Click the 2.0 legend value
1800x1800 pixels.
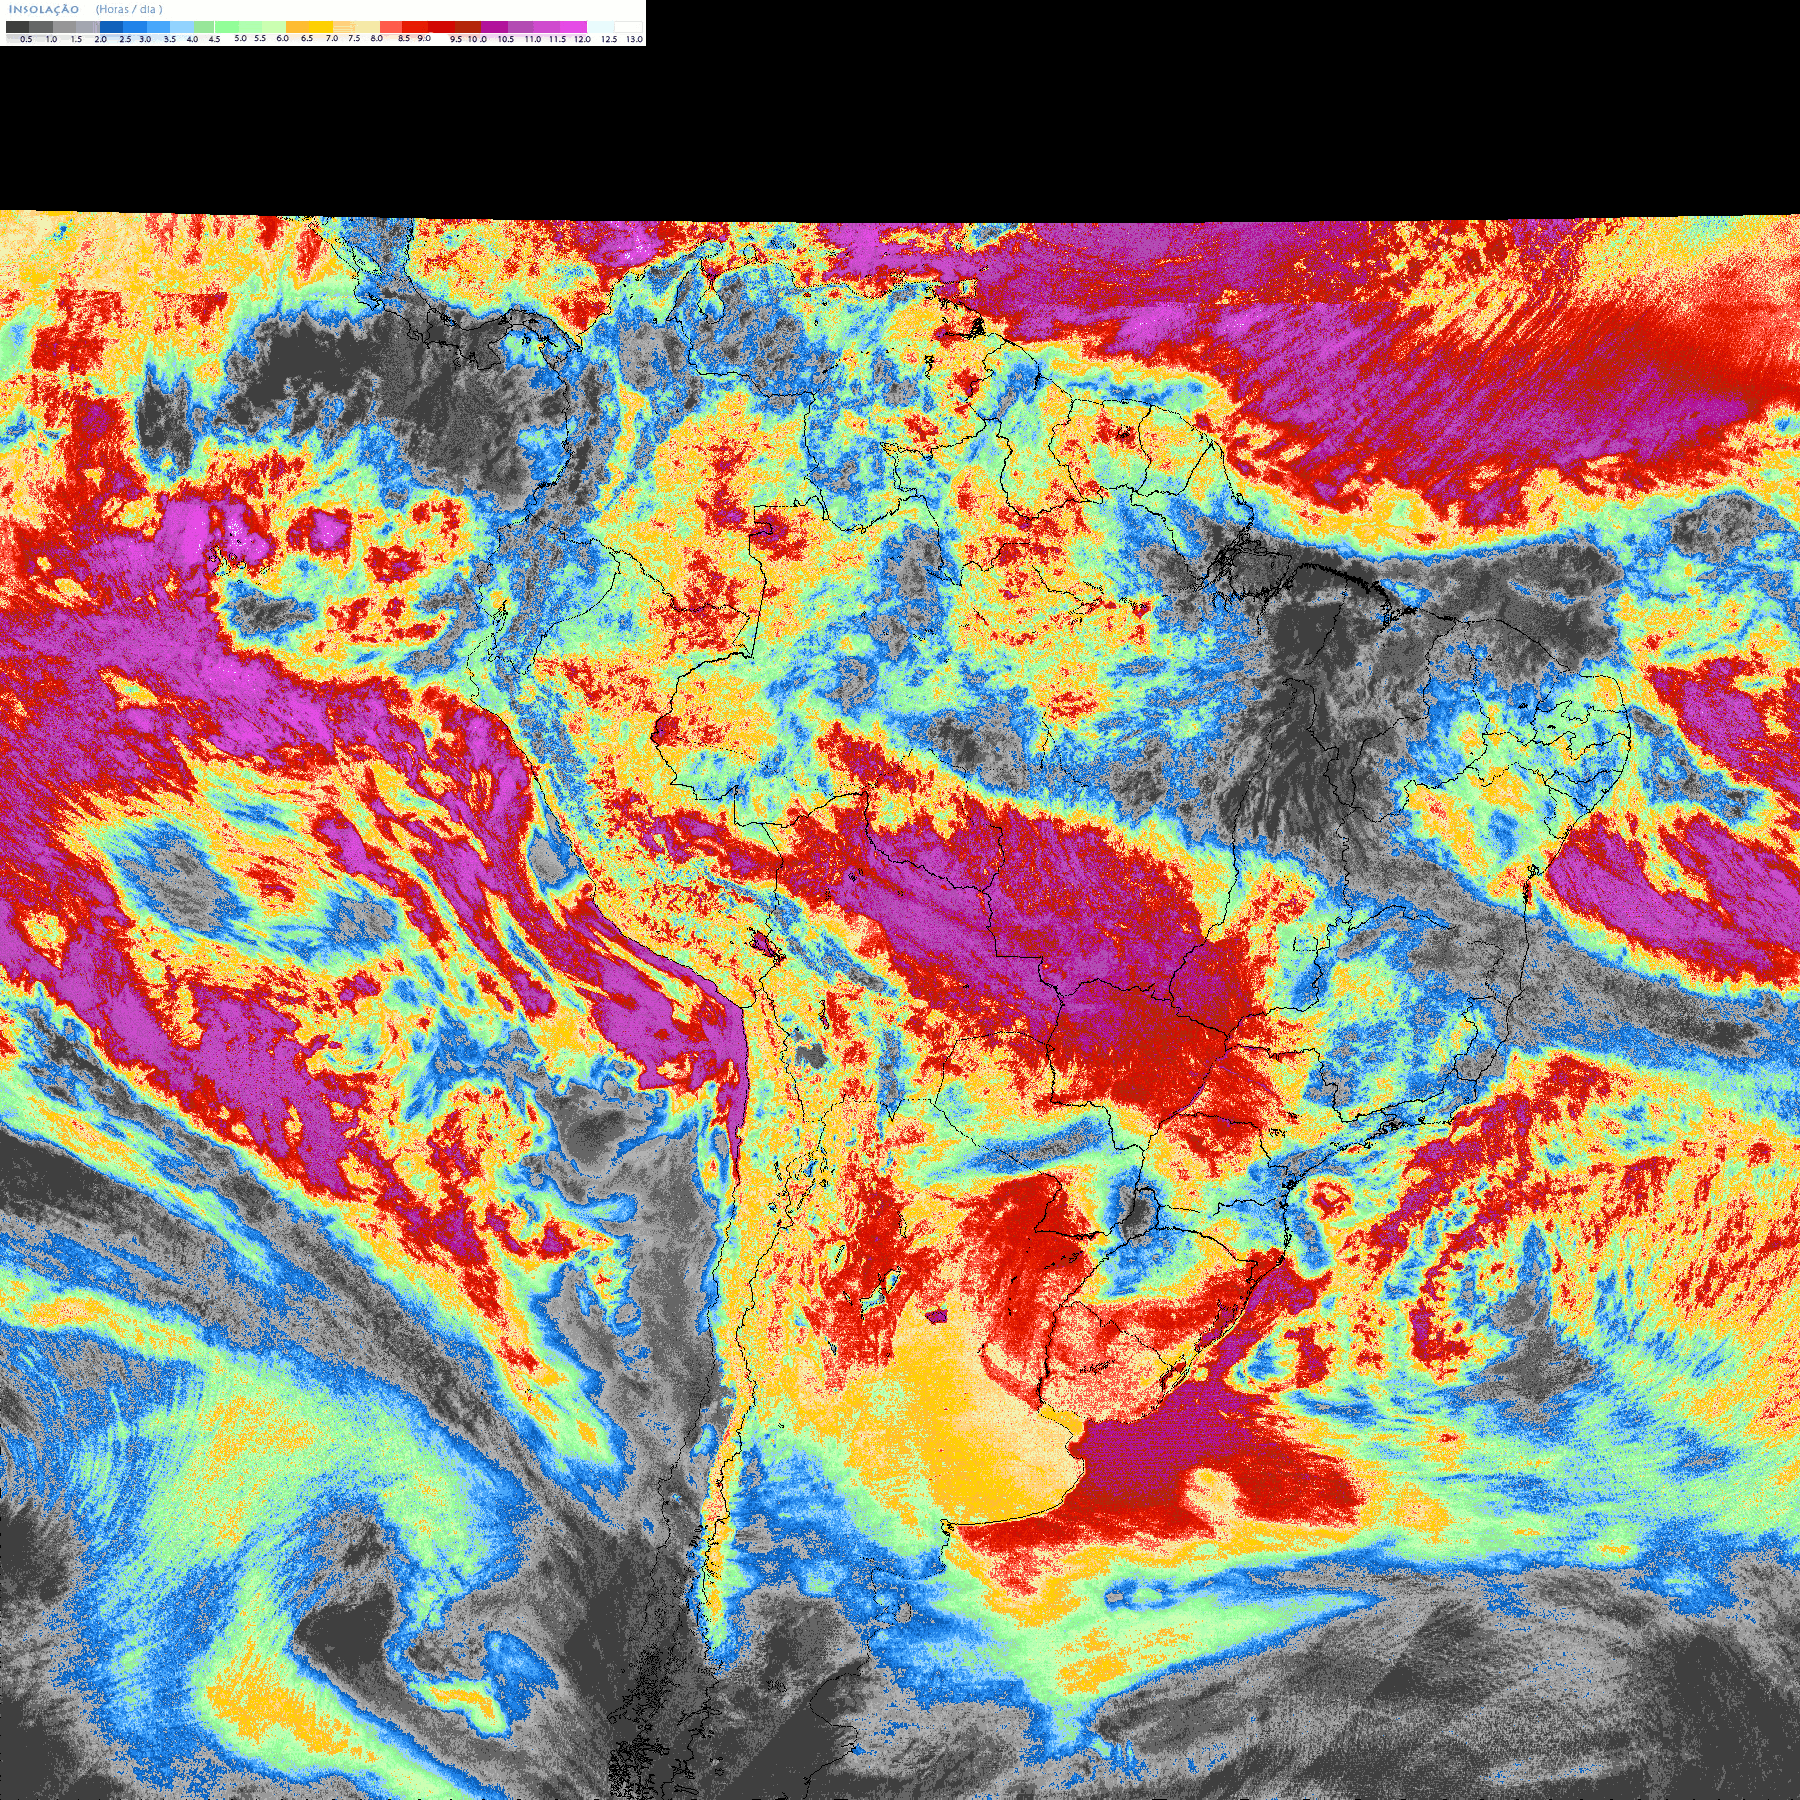[x=101, y=39]
